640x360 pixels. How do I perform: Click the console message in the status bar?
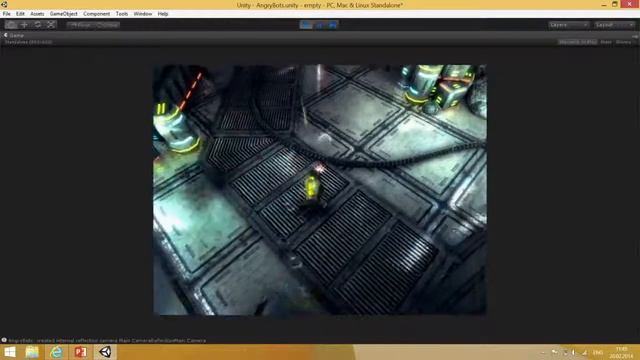pos(107,340)
